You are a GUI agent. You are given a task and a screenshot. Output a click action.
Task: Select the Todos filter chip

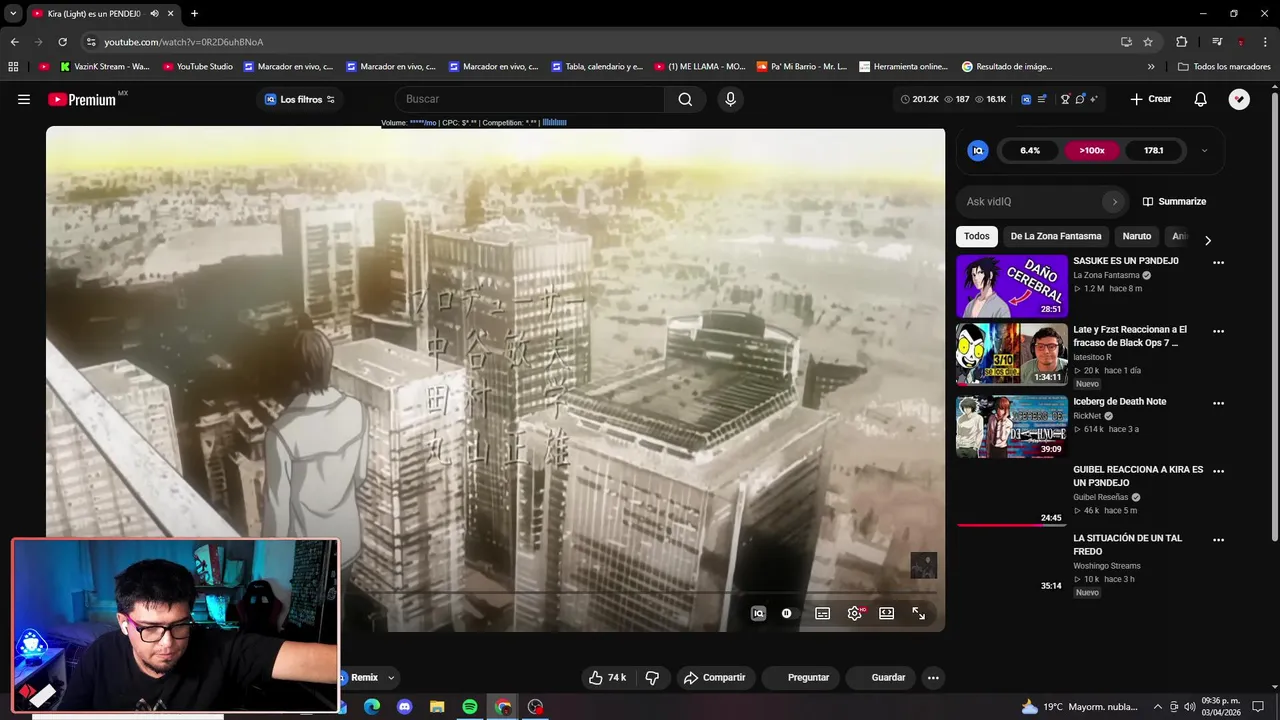pos(977,237)
